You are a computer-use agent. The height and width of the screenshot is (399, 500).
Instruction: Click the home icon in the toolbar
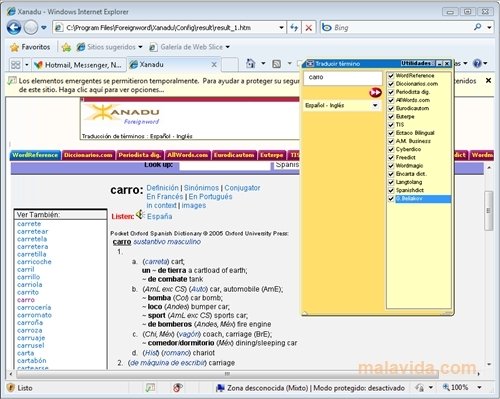250,63
